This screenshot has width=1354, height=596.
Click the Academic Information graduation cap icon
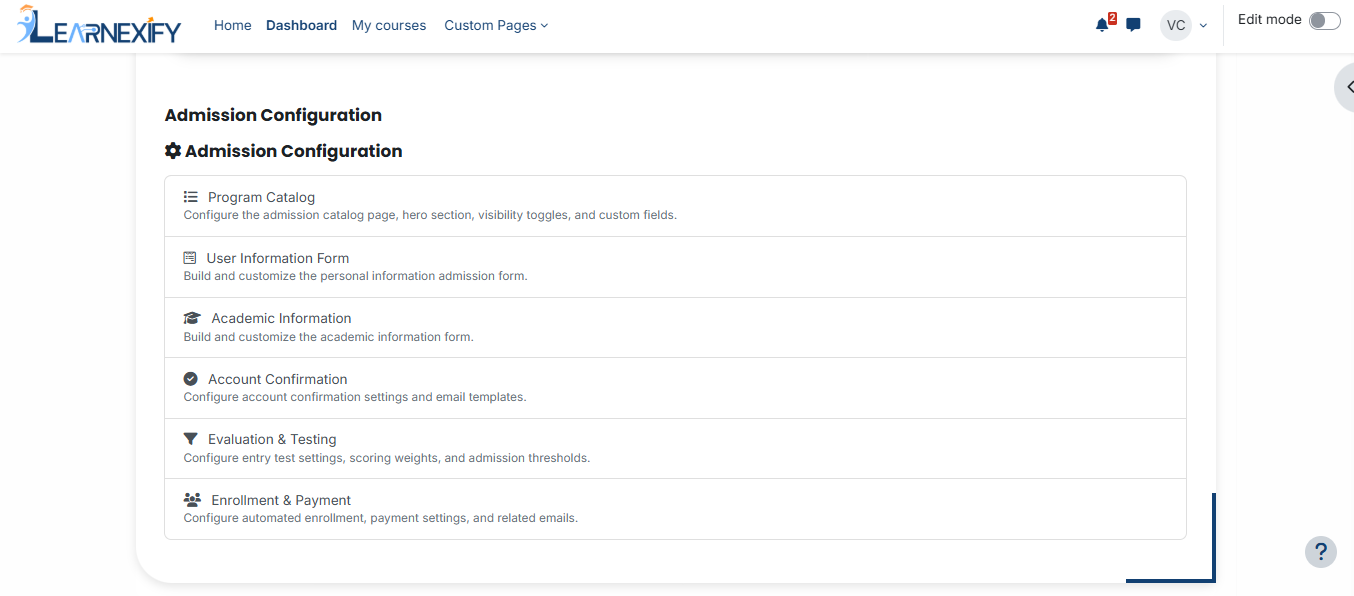coord(192,318)
